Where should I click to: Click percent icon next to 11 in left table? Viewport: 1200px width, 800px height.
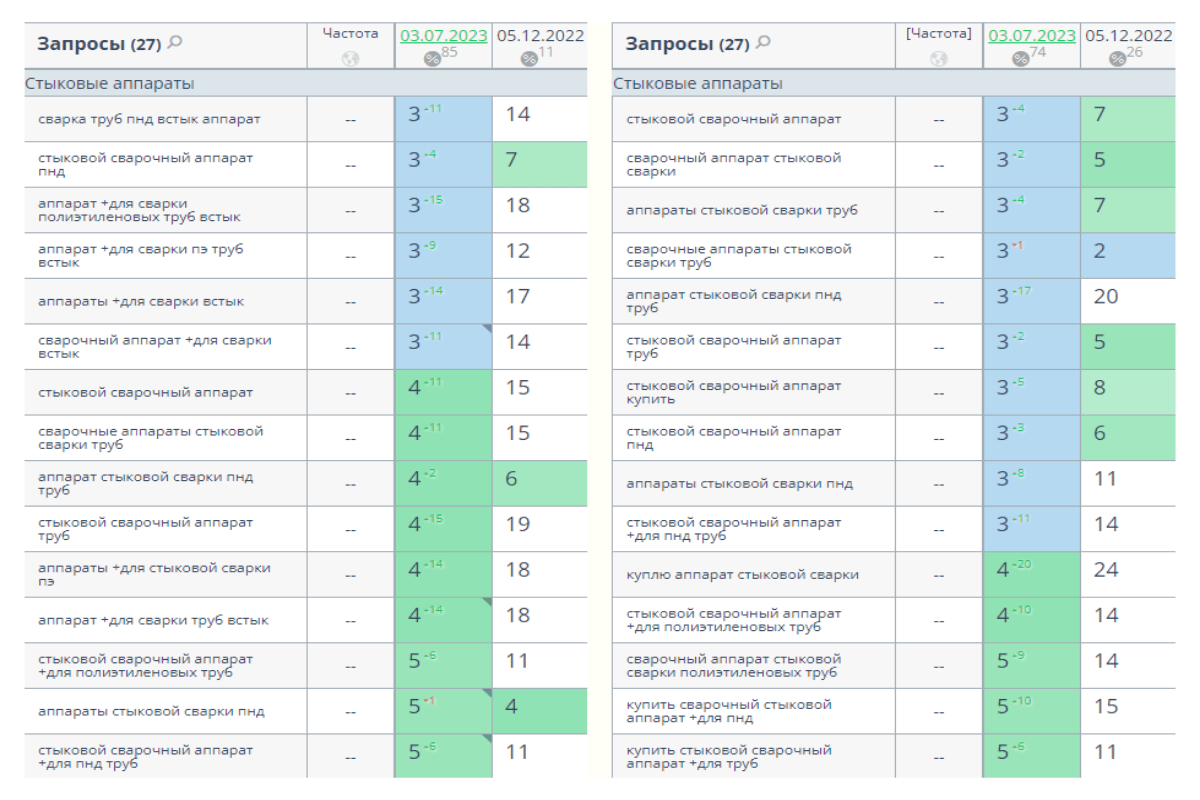(x=530, y=59)
